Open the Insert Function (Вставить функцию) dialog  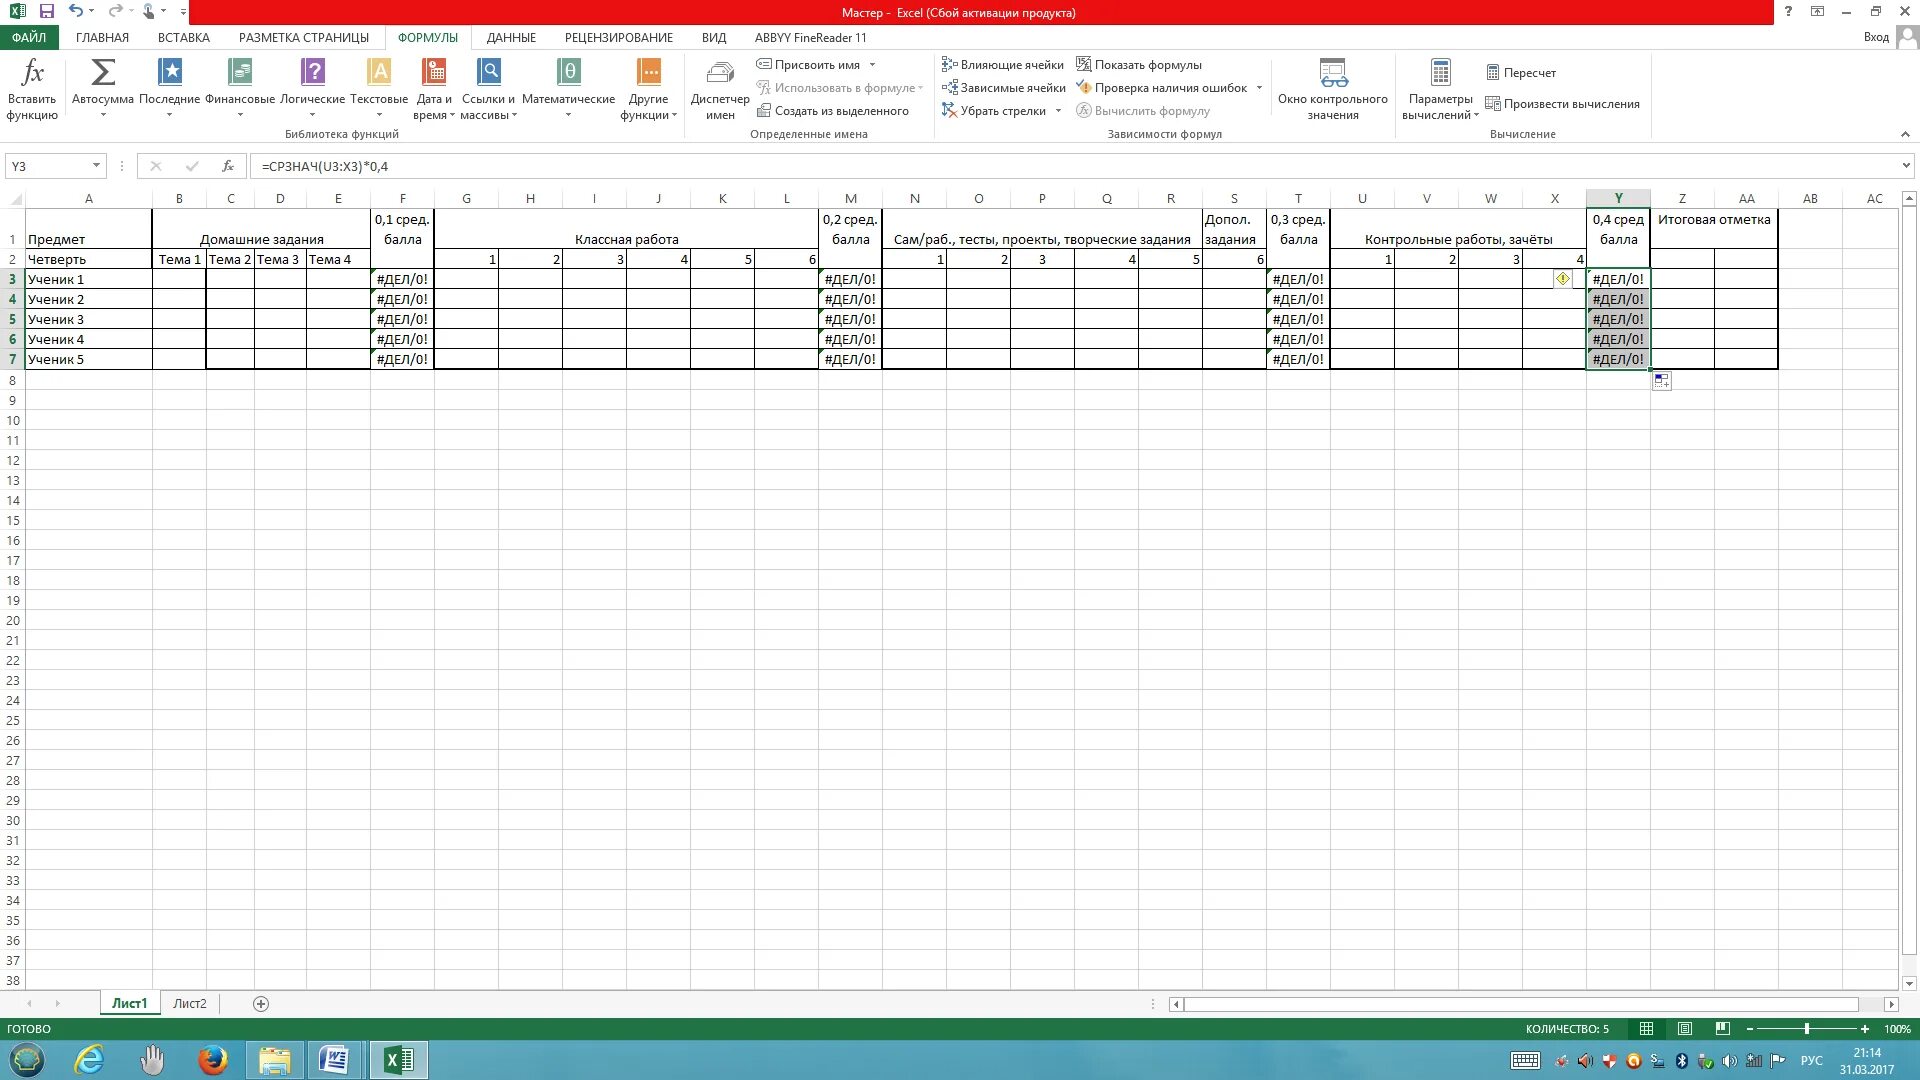32,90
